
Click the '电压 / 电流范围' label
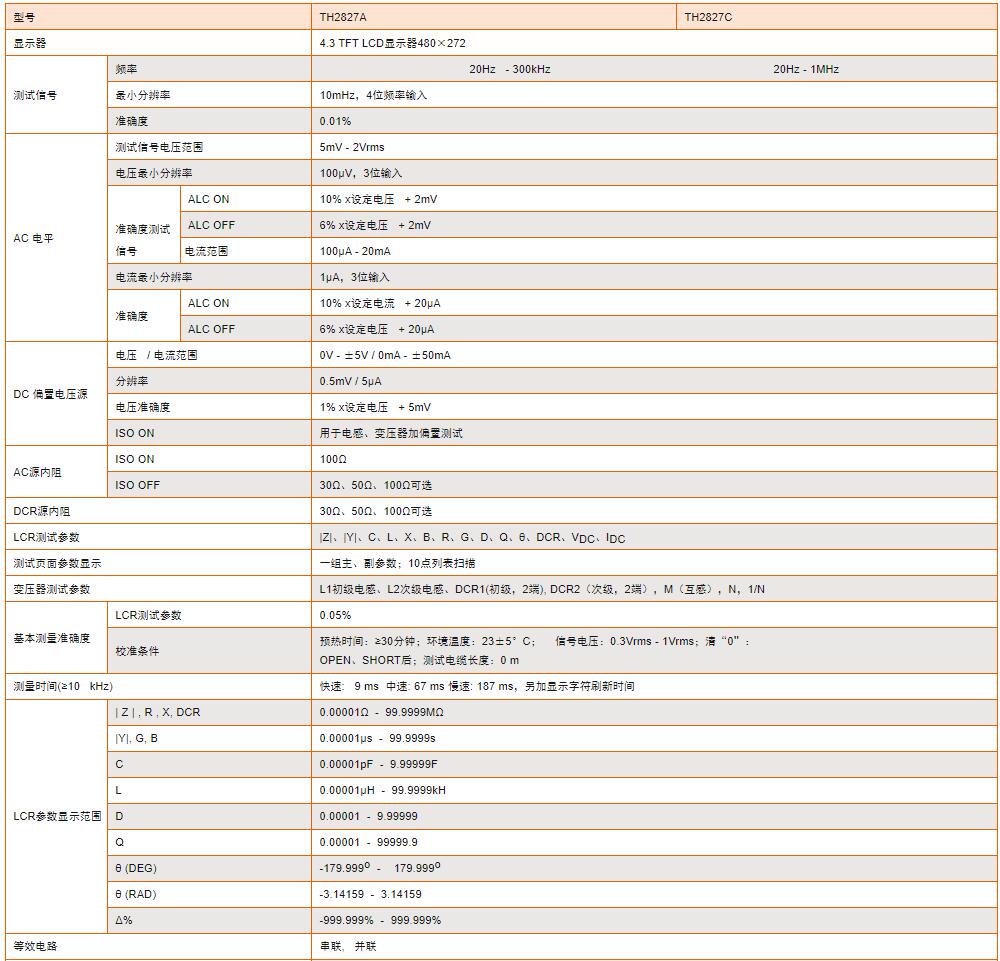pos(156,355)
